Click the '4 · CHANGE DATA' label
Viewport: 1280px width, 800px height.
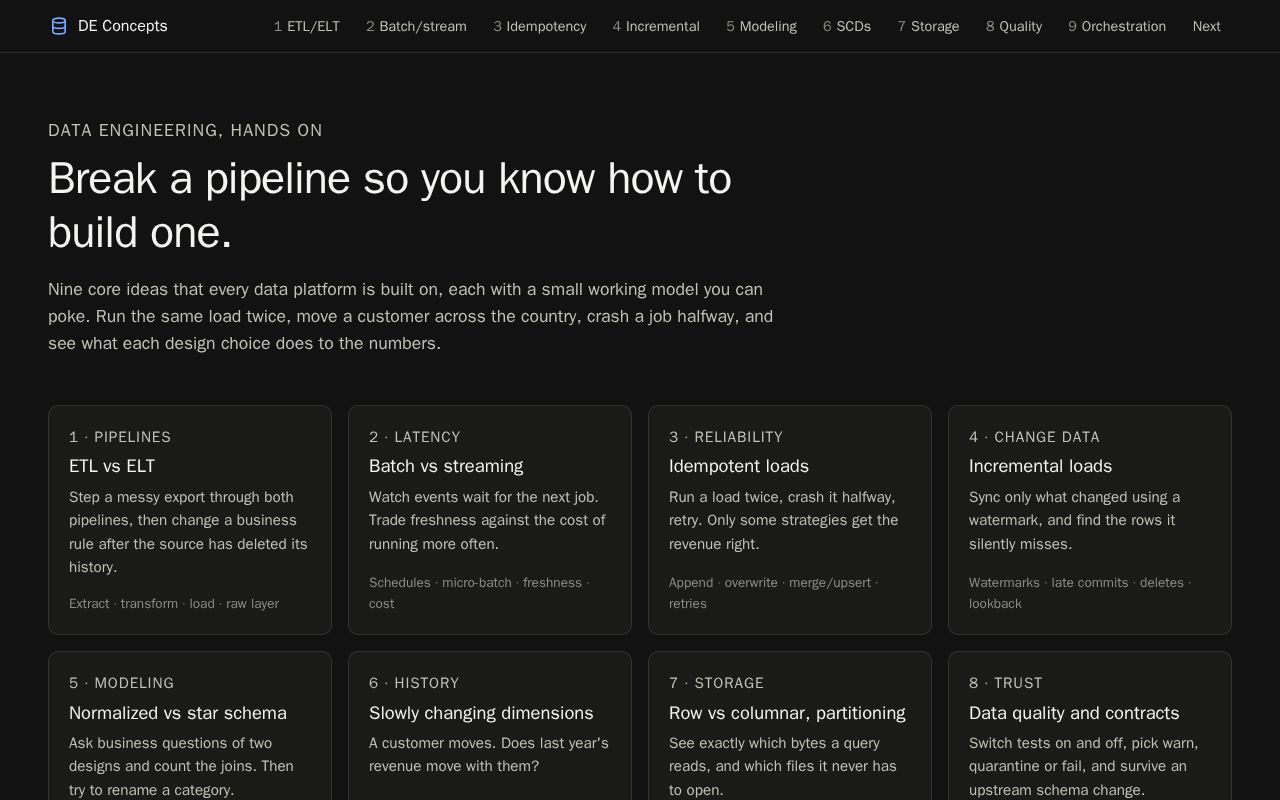pos(1034,437)
